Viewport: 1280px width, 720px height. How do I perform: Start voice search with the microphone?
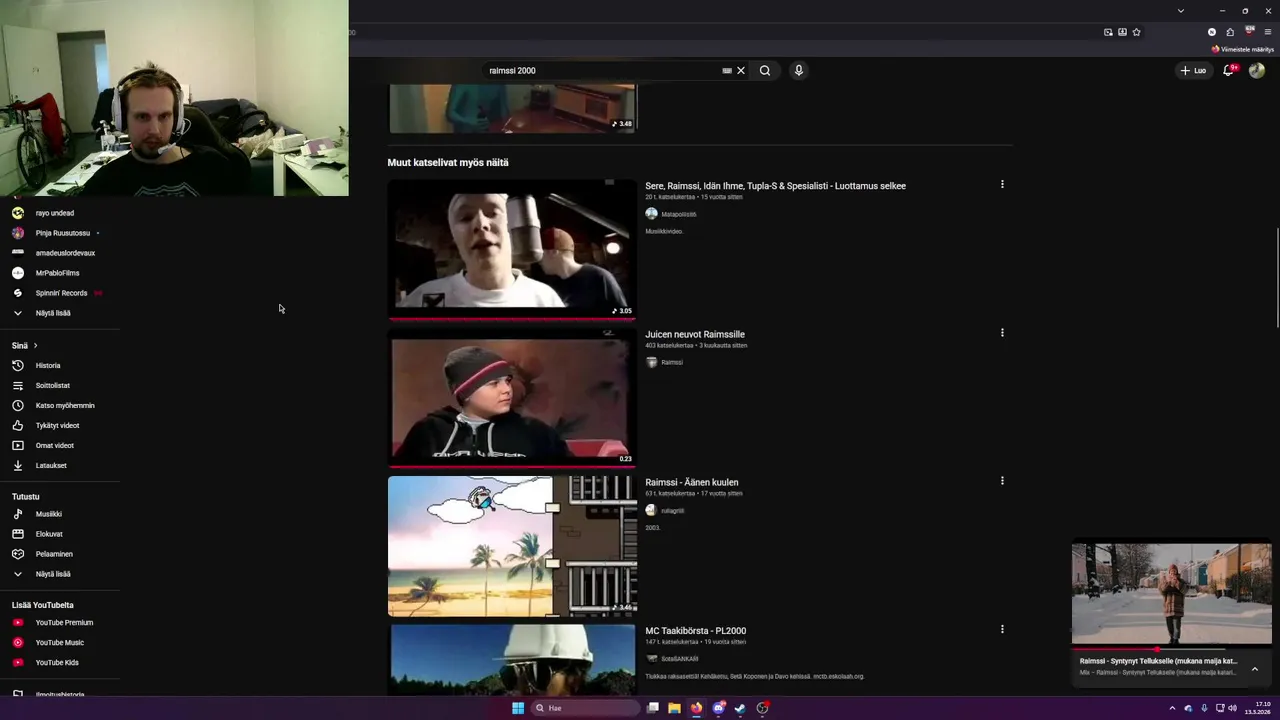pos(798,71)
